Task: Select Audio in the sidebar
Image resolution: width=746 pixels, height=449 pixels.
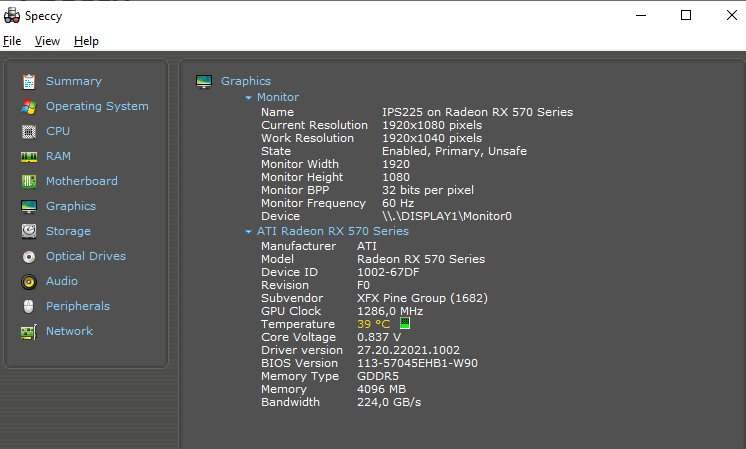Action: pyautogui.click(x=62, y=281)
